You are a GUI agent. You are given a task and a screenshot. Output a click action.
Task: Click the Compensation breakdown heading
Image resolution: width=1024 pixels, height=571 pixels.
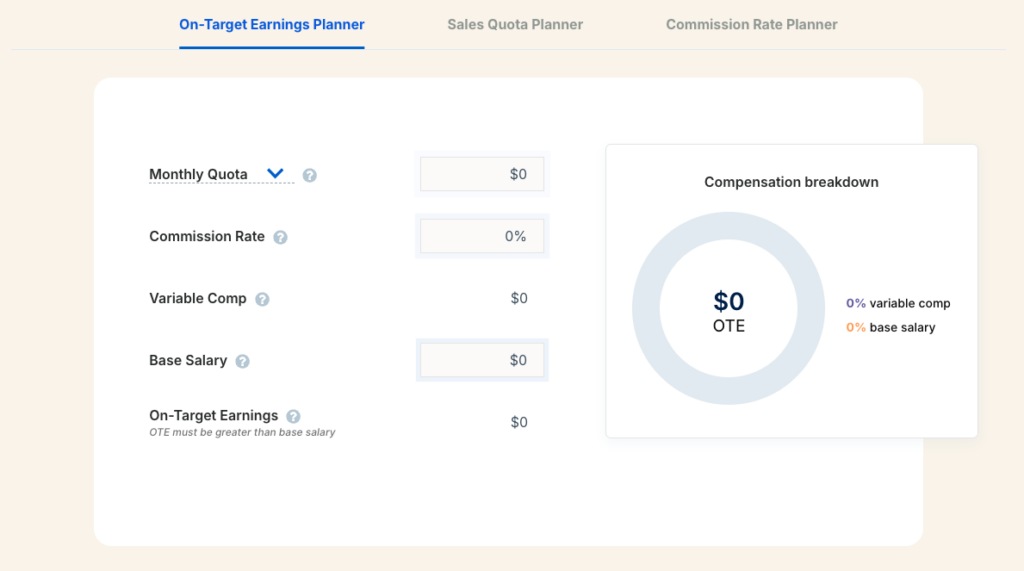click(x=791, y=182)
